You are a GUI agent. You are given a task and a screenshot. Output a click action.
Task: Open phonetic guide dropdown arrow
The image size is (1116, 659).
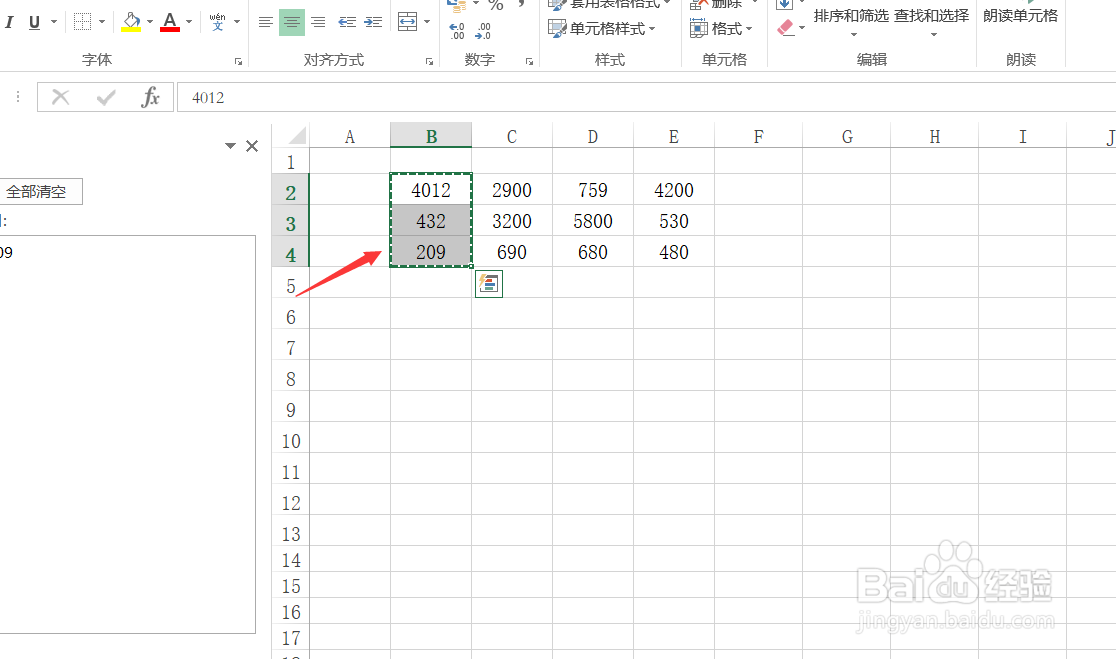click(237, 22)
